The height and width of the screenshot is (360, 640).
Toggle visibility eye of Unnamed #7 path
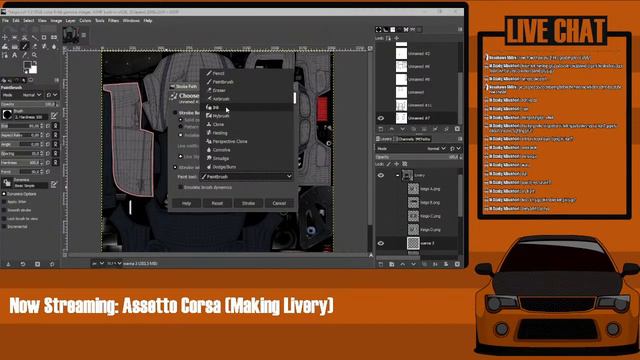(x=381, y=118)
